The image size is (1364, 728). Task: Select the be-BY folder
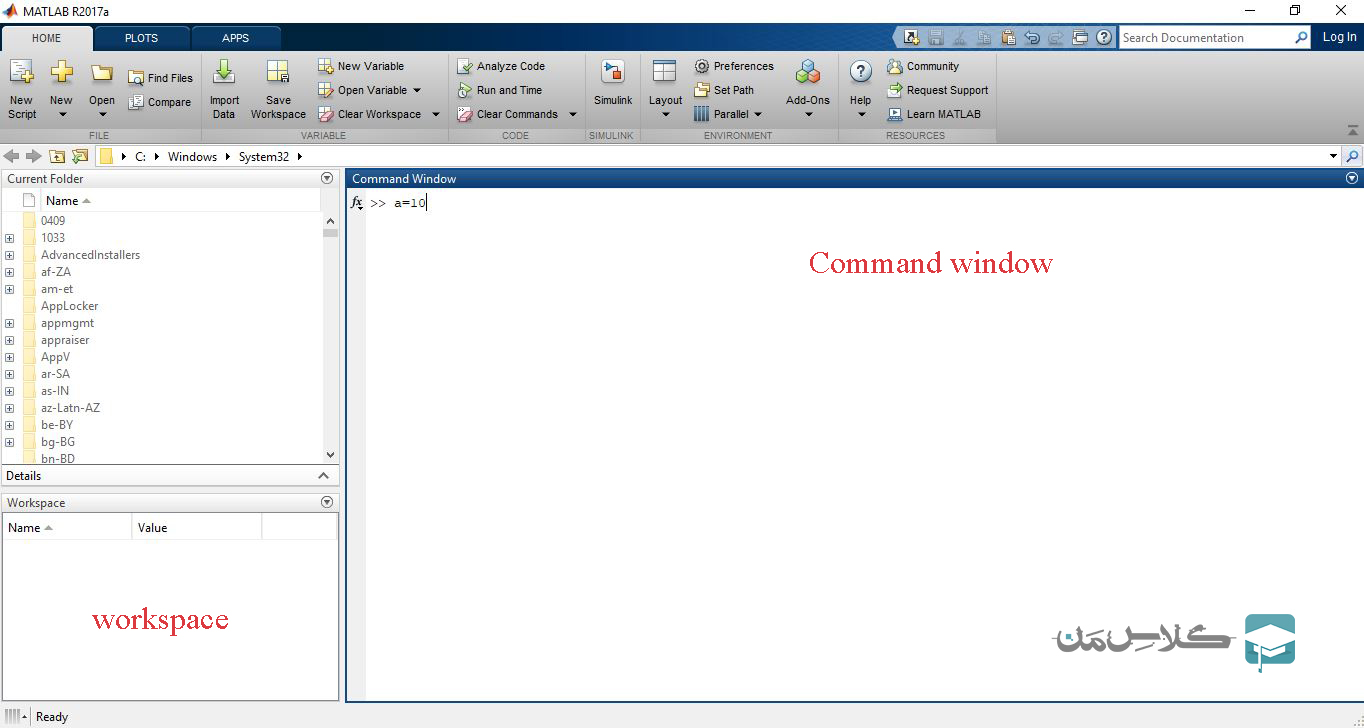click(57, 425)
